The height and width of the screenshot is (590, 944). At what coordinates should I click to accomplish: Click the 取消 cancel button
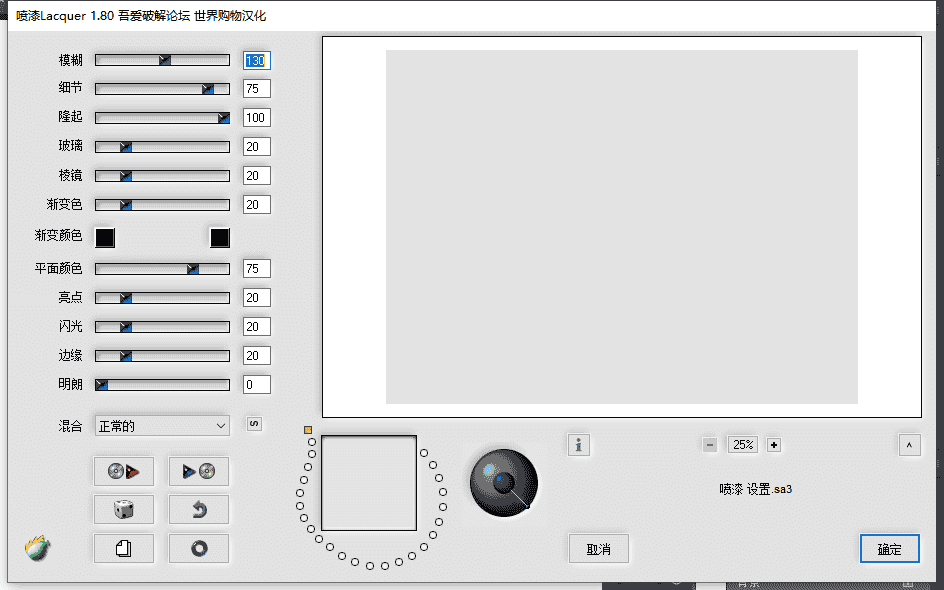tap(598, 549)
